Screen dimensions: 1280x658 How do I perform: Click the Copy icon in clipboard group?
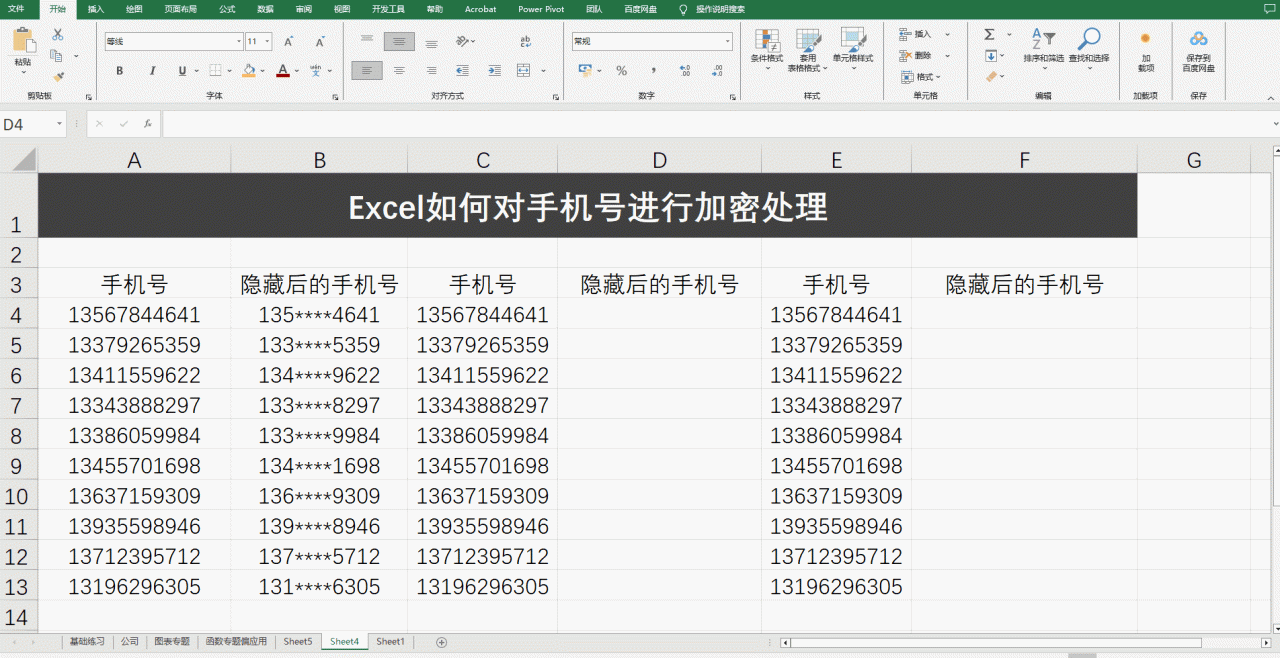(56, 55)
